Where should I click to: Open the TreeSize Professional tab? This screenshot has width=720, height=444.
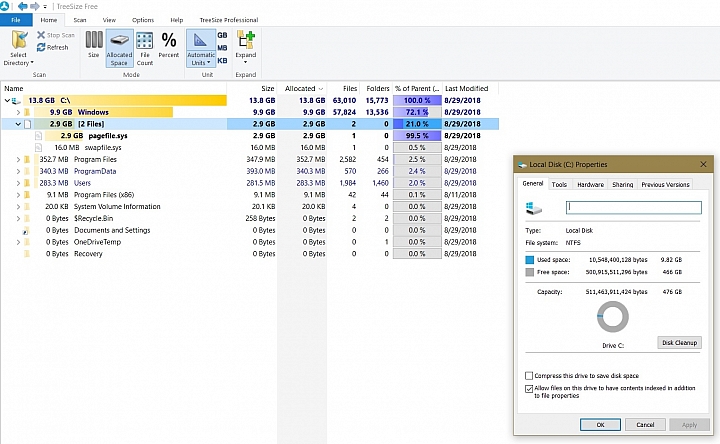click(229, 20)
